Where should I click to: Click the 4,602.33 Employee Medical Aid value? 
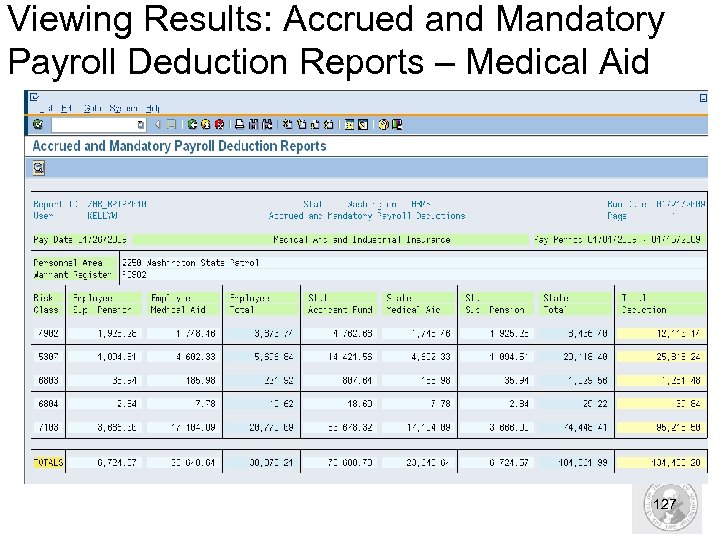[x=196, y=356]
